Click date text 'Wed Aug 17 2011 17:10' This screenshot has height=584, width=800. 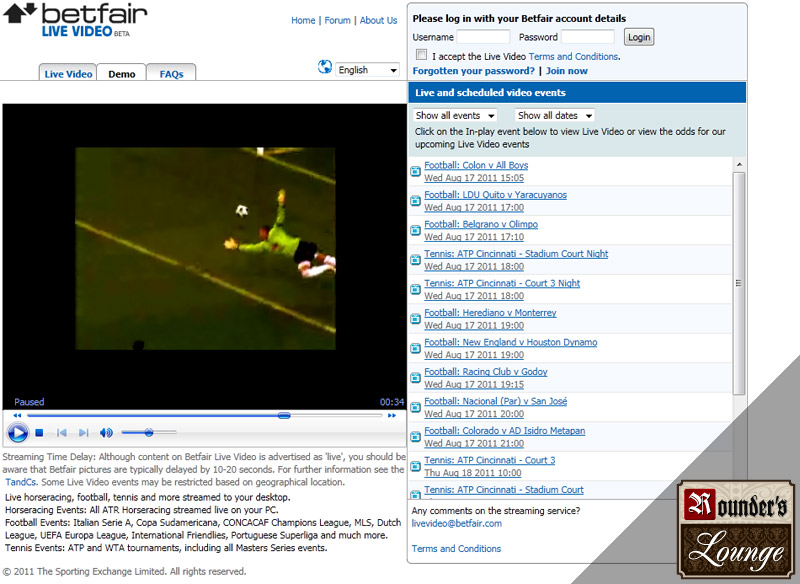[x=474, y=237]
